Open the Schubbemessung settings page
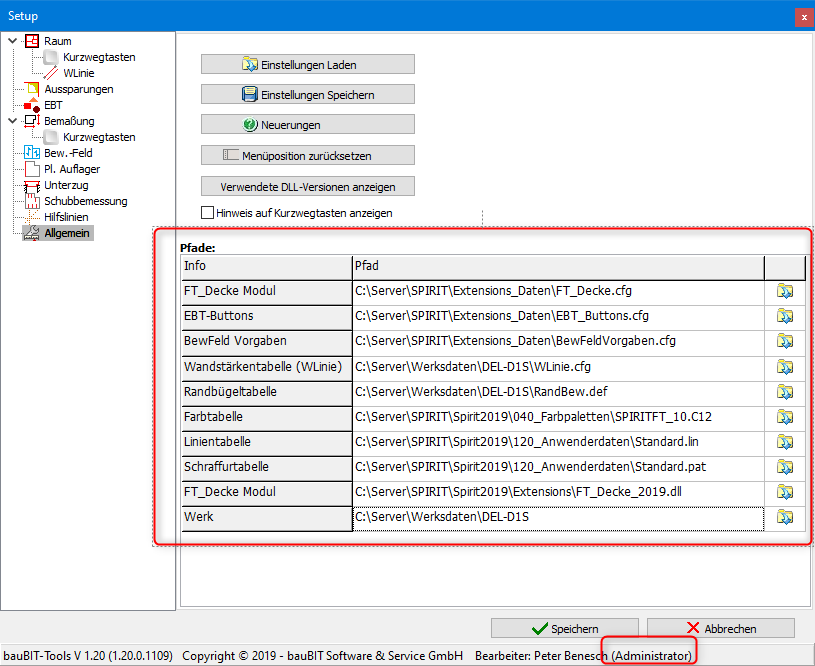Viewport: 815px width, 666px height. pyautogui.click(x=86, y=201)
